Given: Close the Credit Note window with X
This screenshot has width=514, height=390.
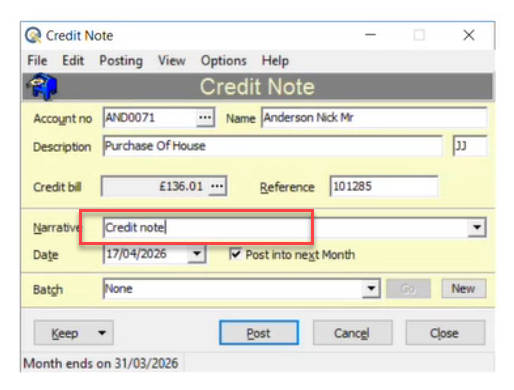Looking at the screenshot, I should click(469, 35).
